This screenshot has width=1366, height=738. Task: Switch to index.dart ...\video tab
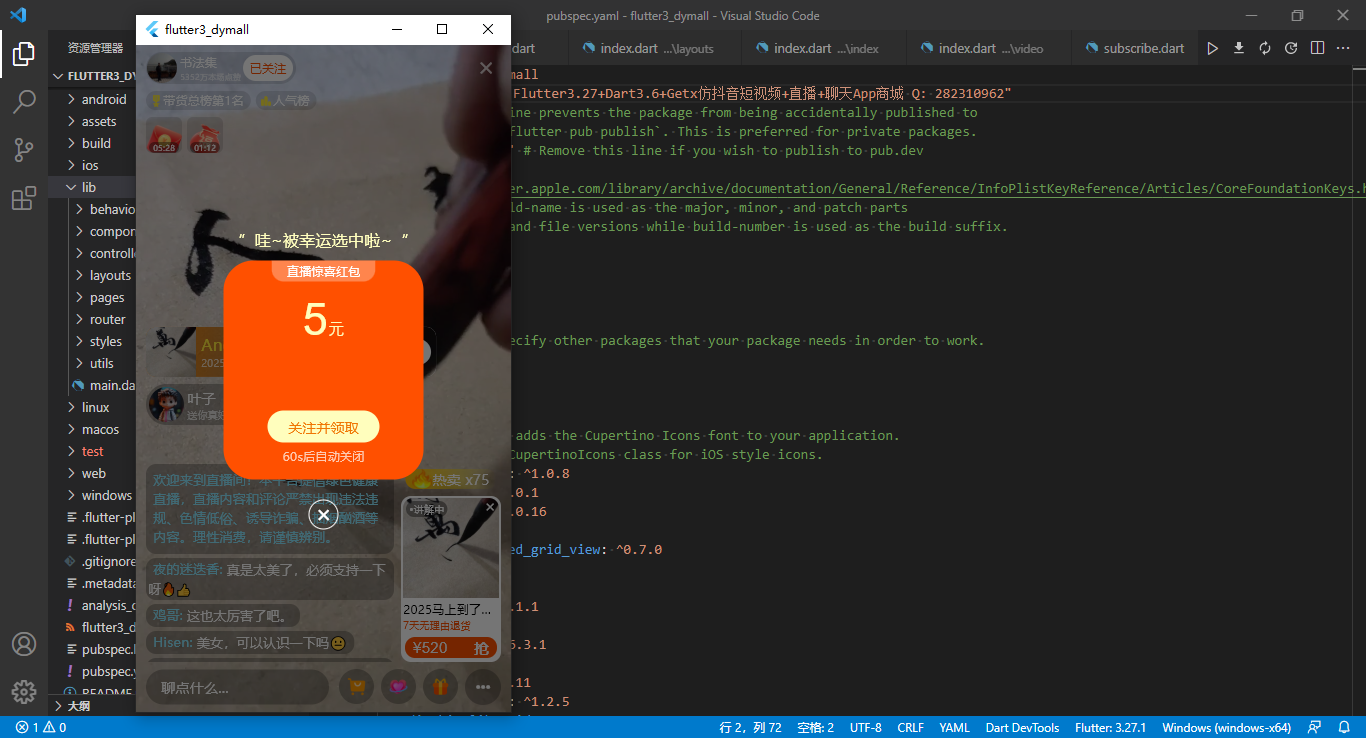pyautogui.click(x=989, y=48)
